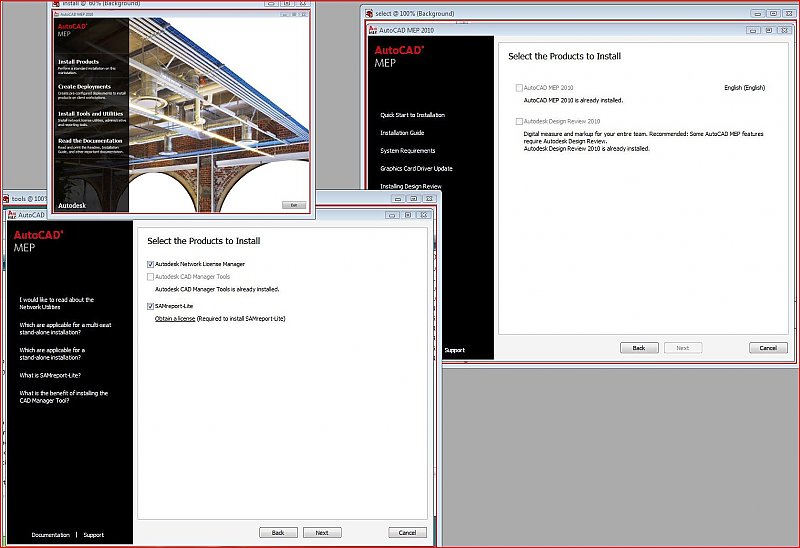Open Graphics Card Driver Update link
Screen dimensions: 800x548
pyautogui.click(x=416, y=168)
